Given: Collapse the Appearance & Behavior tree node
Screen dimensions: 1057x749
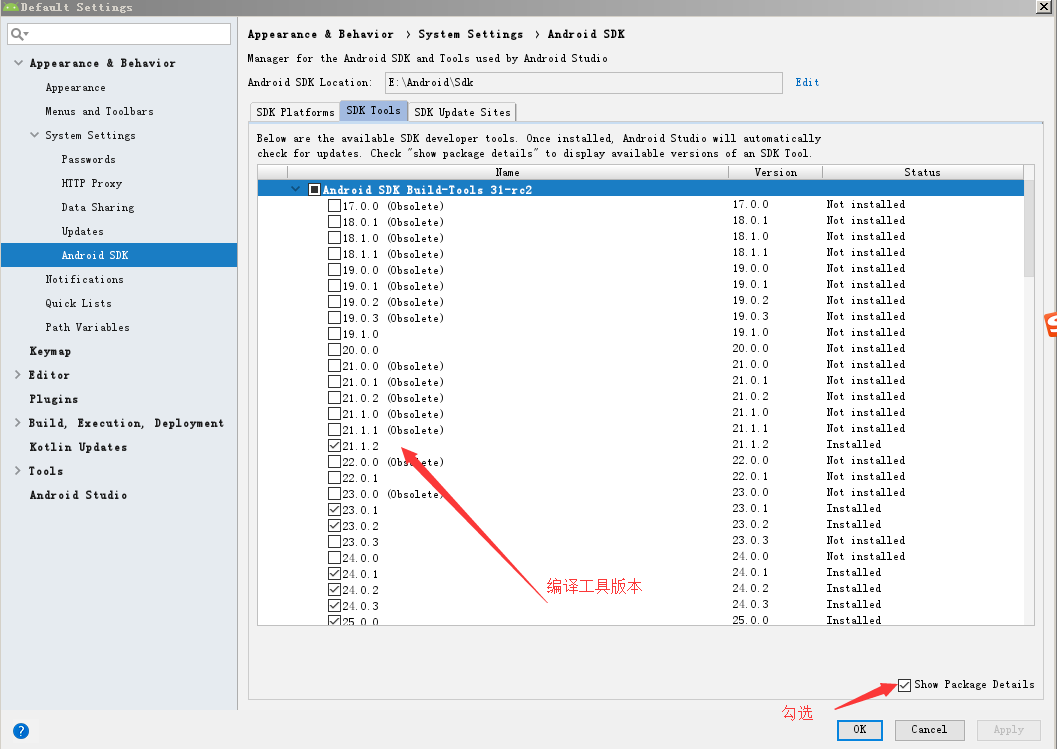Looking at the screenshot, I should click(x=18, y=63).
